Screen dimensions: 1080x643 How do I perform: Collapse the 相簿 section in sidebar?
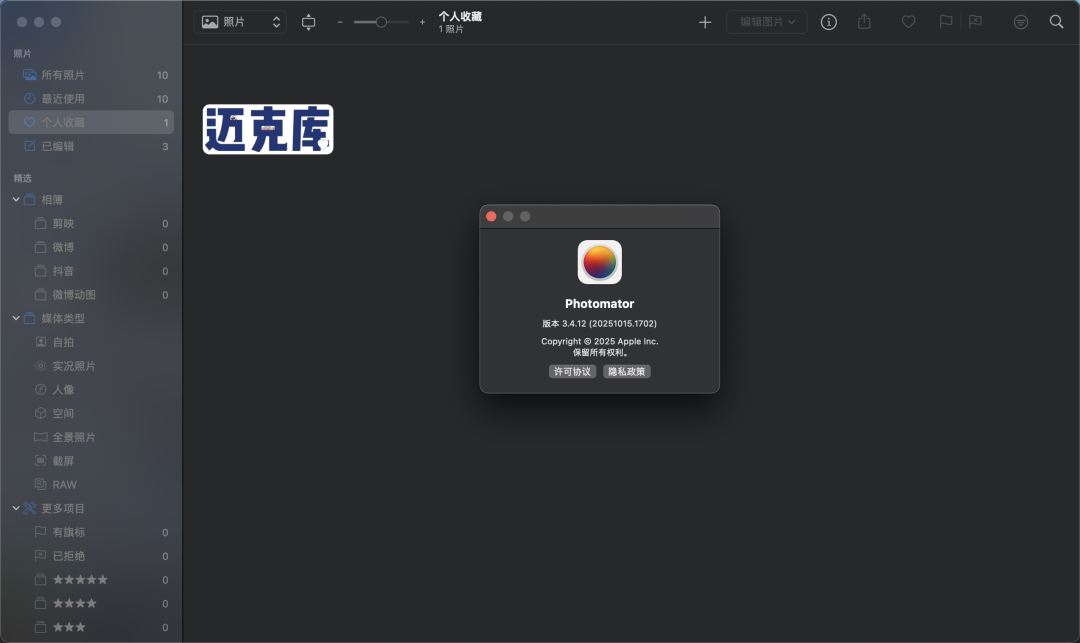16,200
